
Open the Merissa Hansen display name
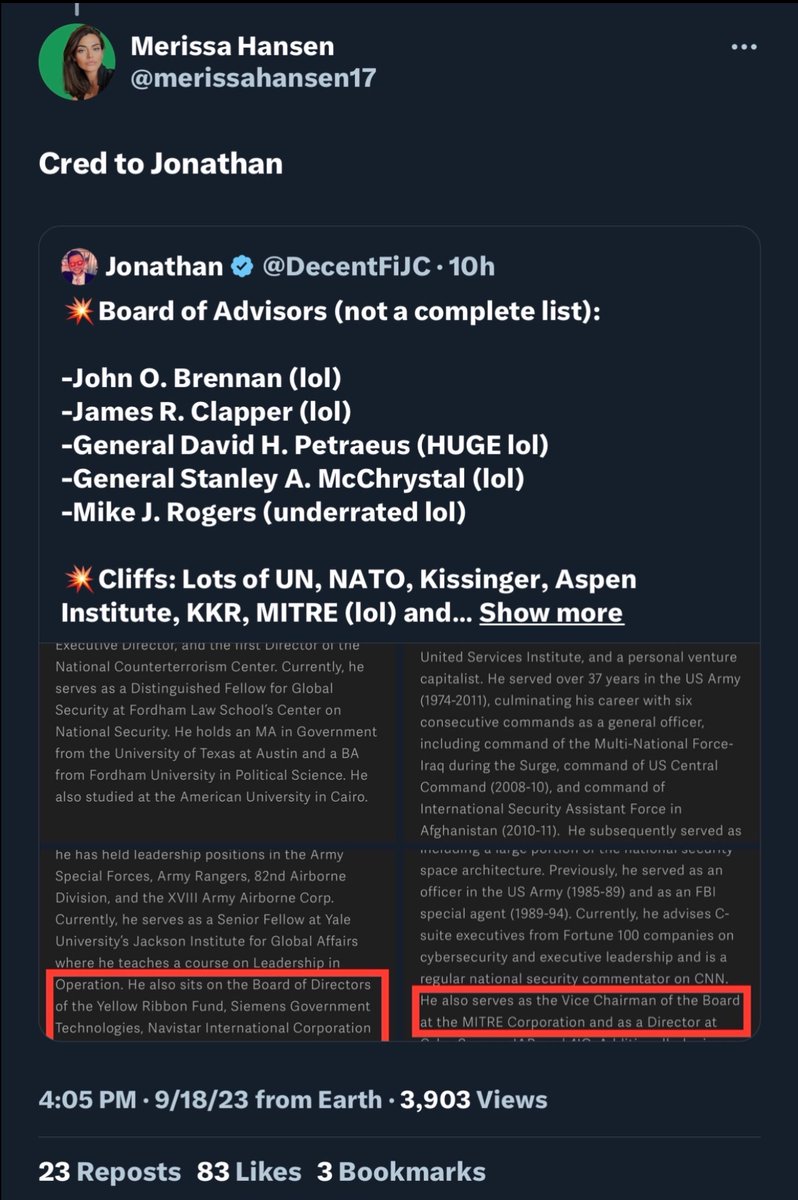click(x=232, y=46)
